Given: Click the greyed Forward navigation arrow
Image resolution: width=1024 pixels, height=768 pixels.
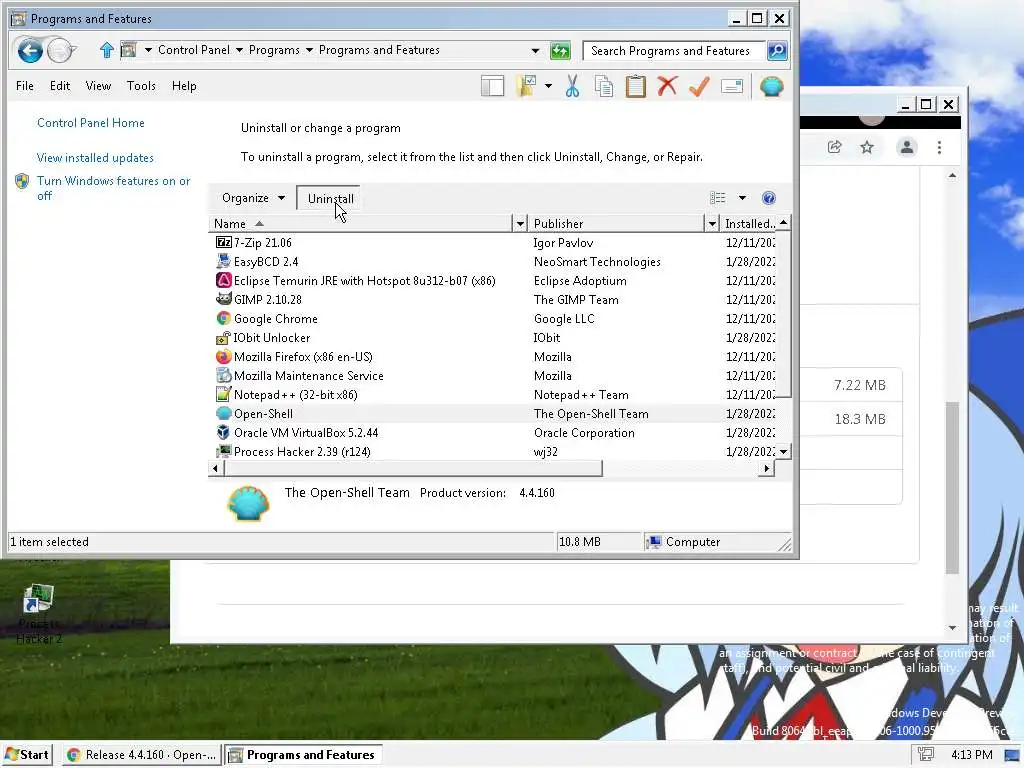Looking at the screenshot, I should pos(60,50).
